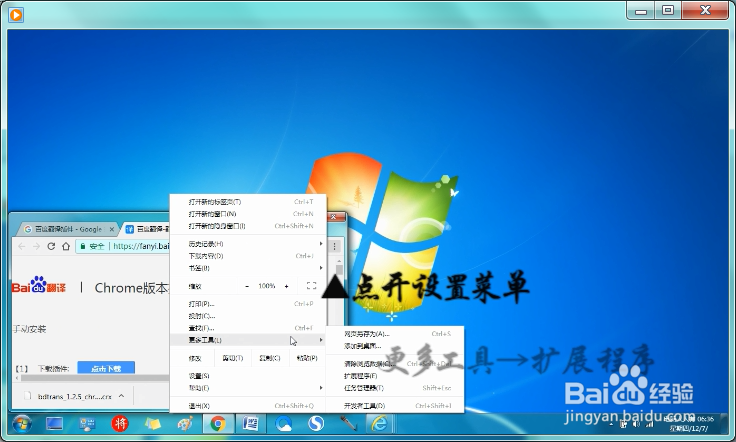Open the Paint palette taskbar icon
This screenshot has height=442, width=736.
[185, 424]
